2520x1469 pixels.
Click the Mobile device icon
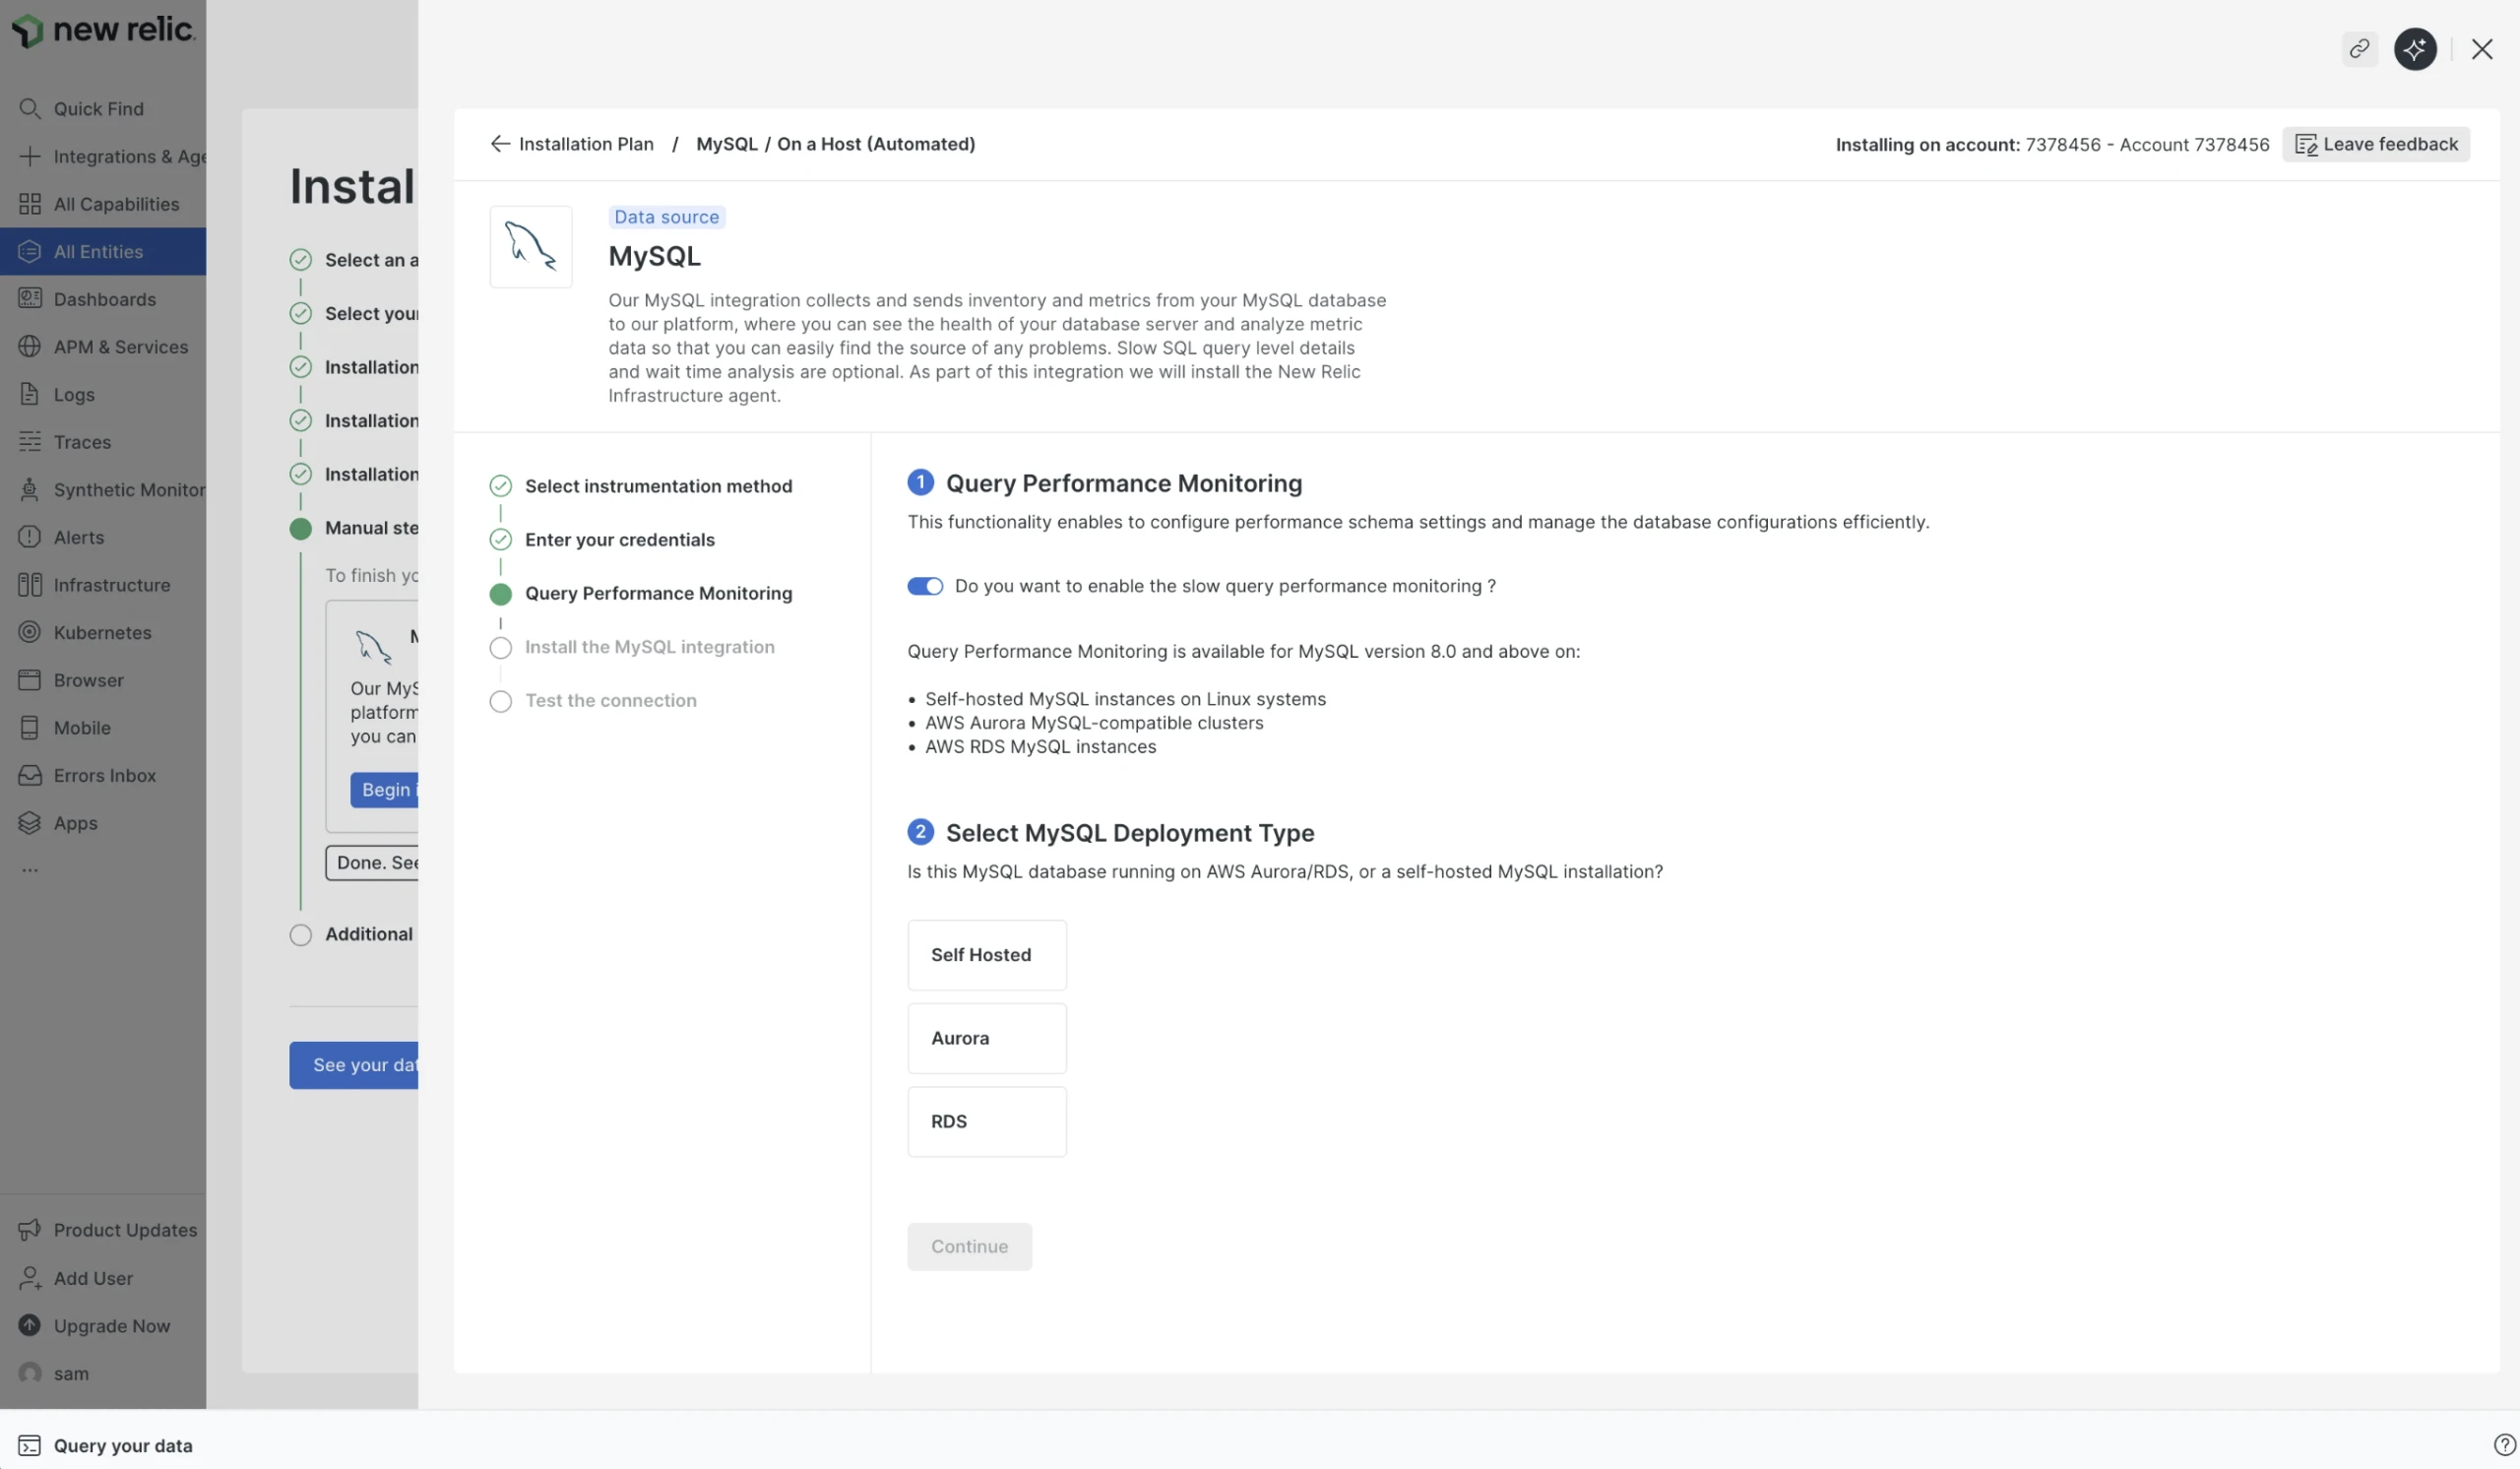[30, 728]
